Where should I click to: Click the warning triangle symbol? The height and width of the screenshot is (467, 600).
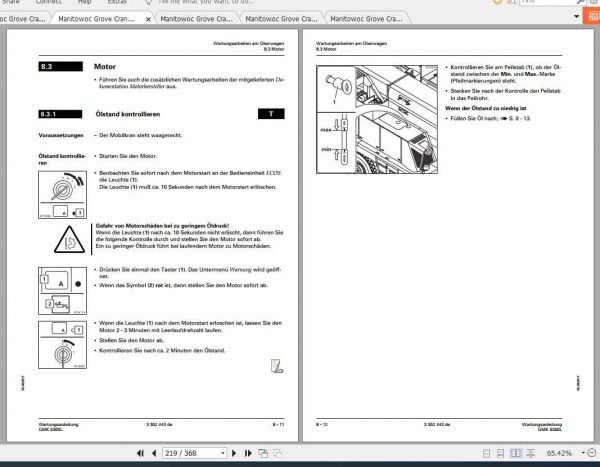[x=69, y=240]
